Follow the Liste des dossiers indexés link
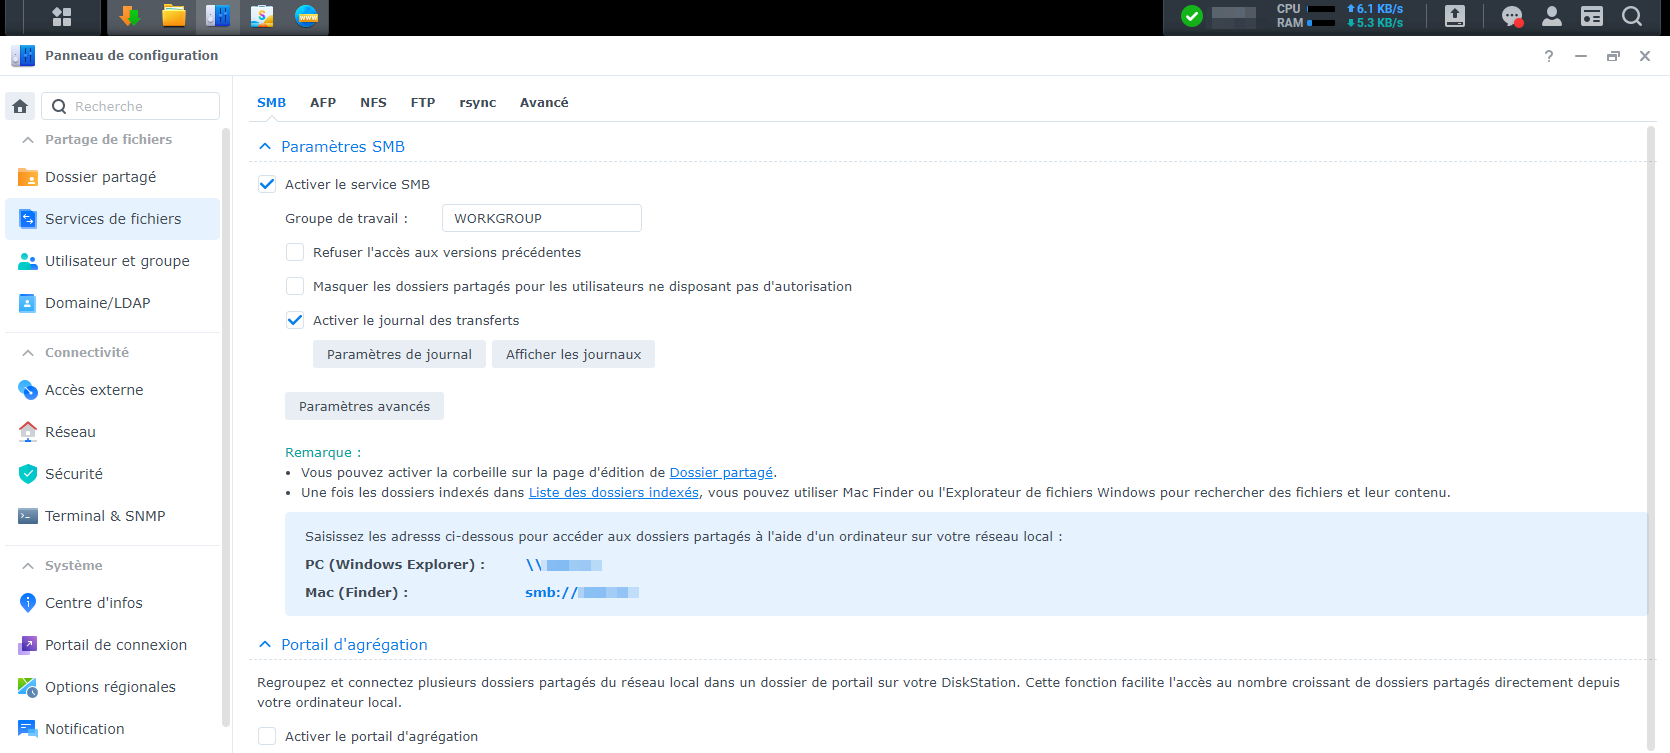Viewport: 1670px width, 753px height. (x=614, y=492)
